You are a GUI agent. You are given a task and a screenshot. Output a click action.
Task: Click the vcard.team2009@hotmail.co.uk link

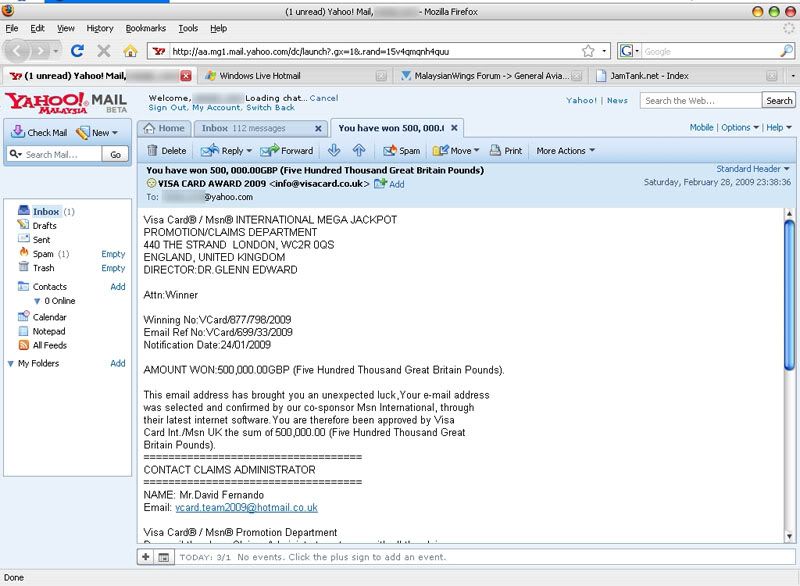(x=246, y=507)
